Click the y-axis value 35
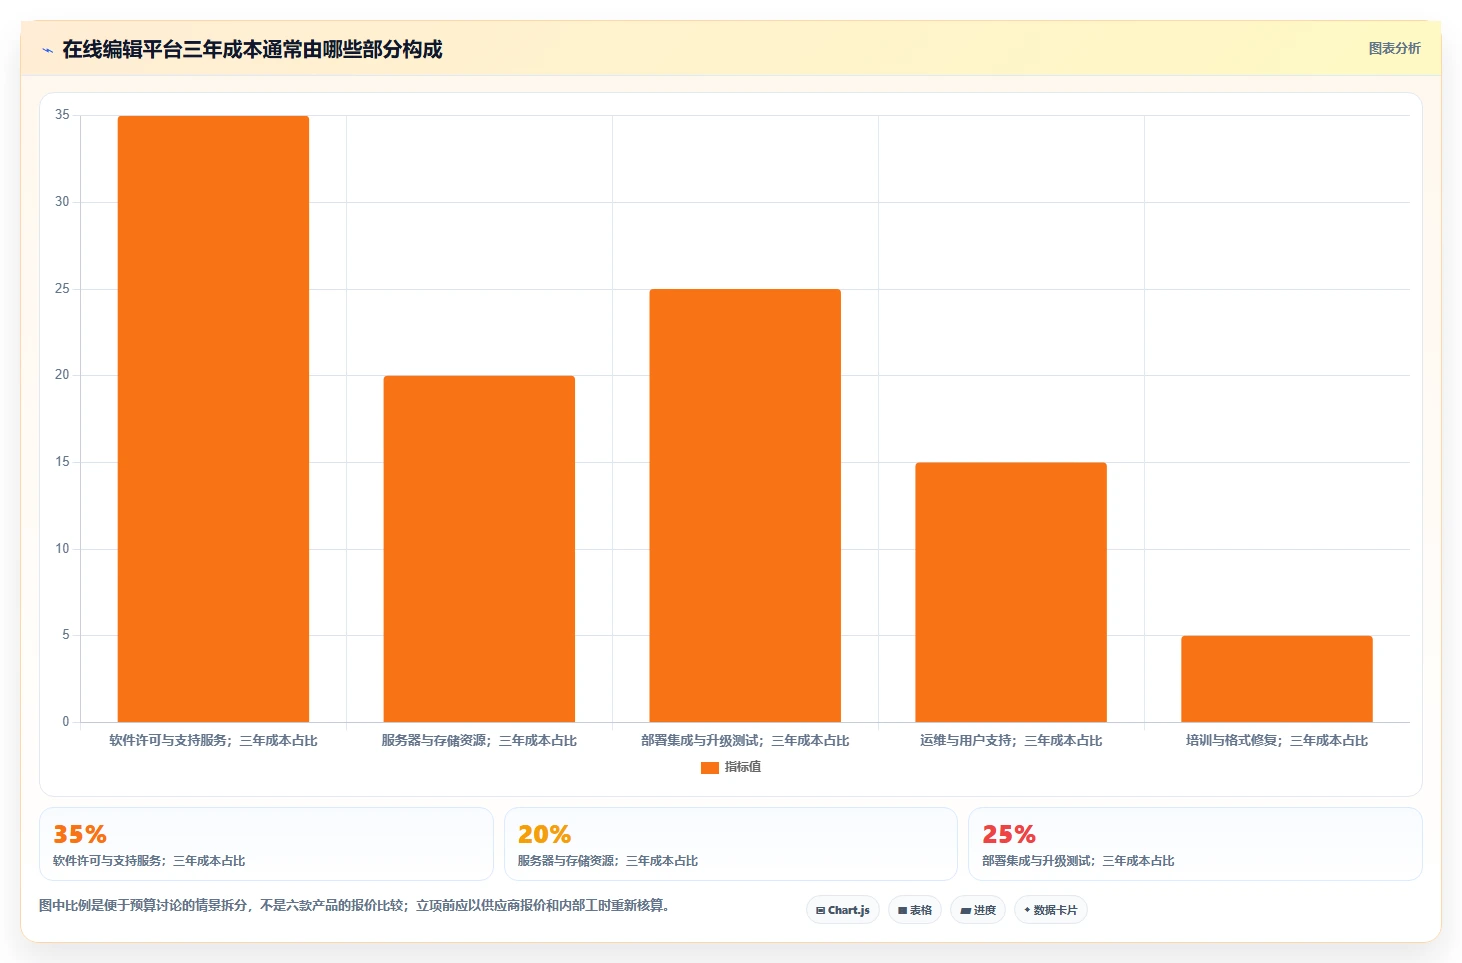 62,115
